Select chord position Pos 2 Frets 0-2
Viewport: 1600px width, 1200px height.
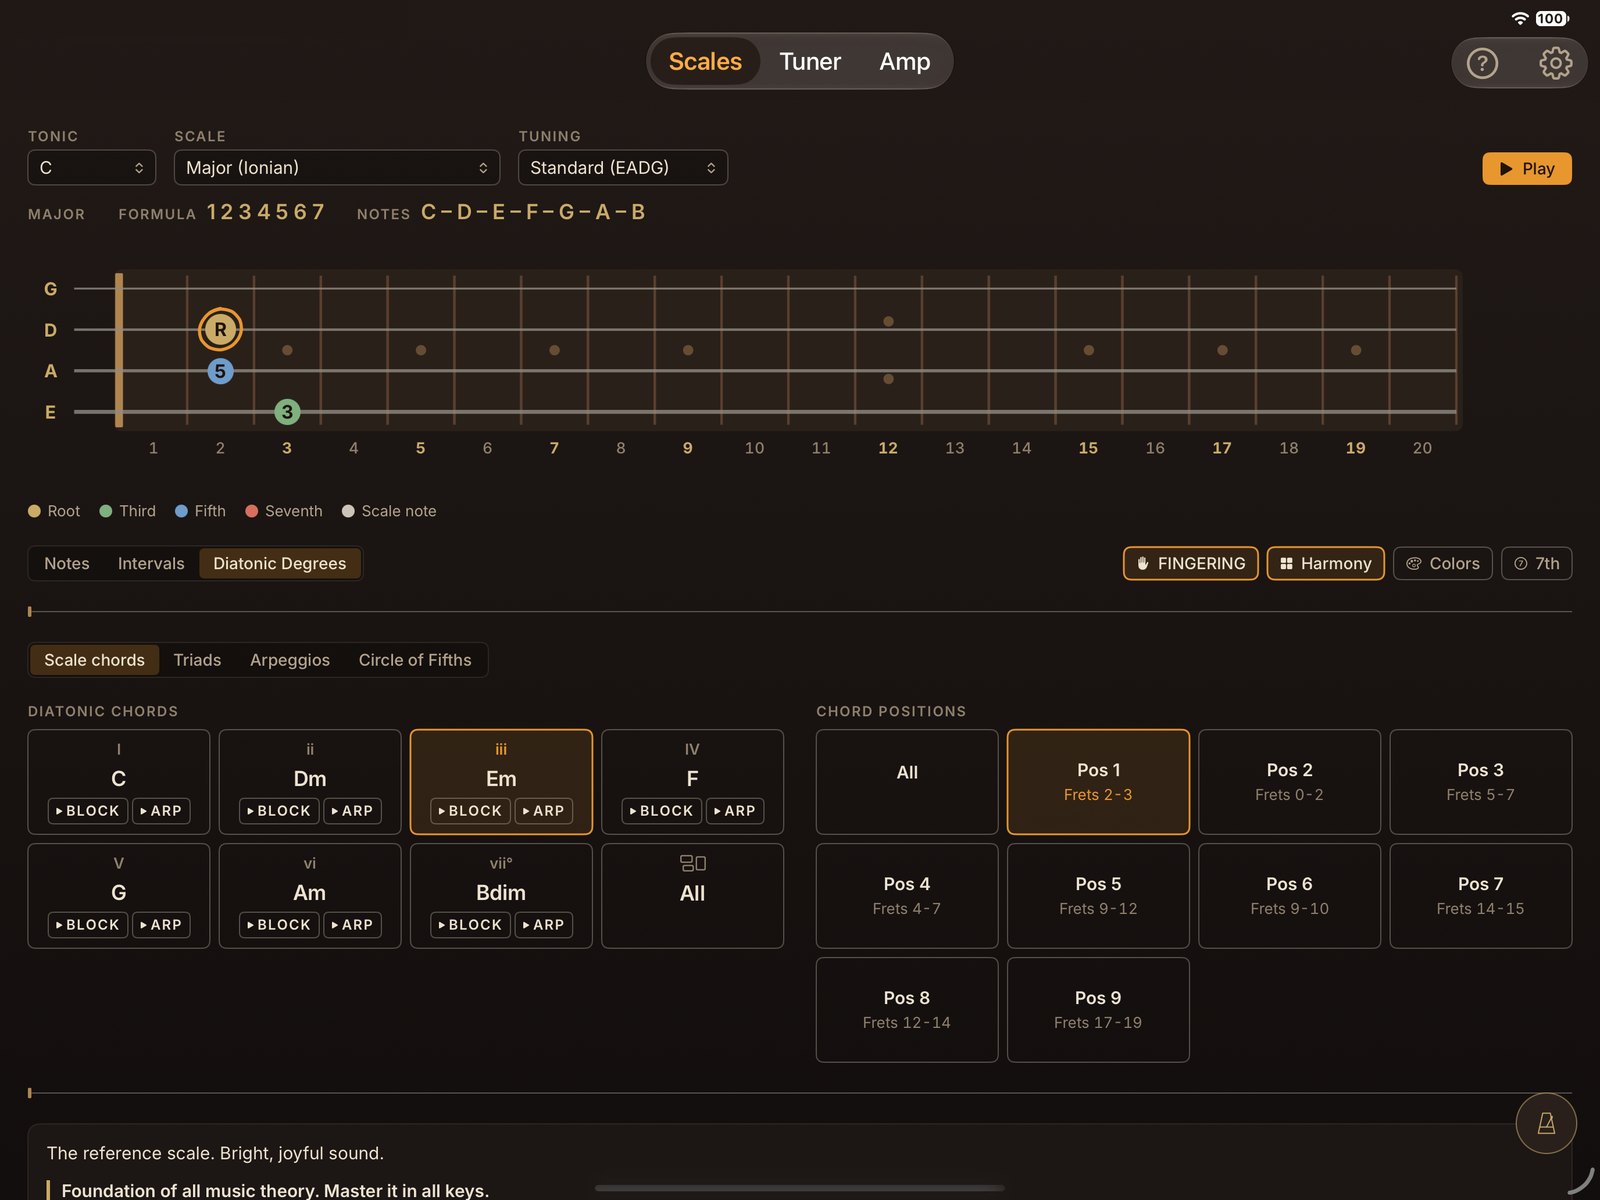point(1289,782)
